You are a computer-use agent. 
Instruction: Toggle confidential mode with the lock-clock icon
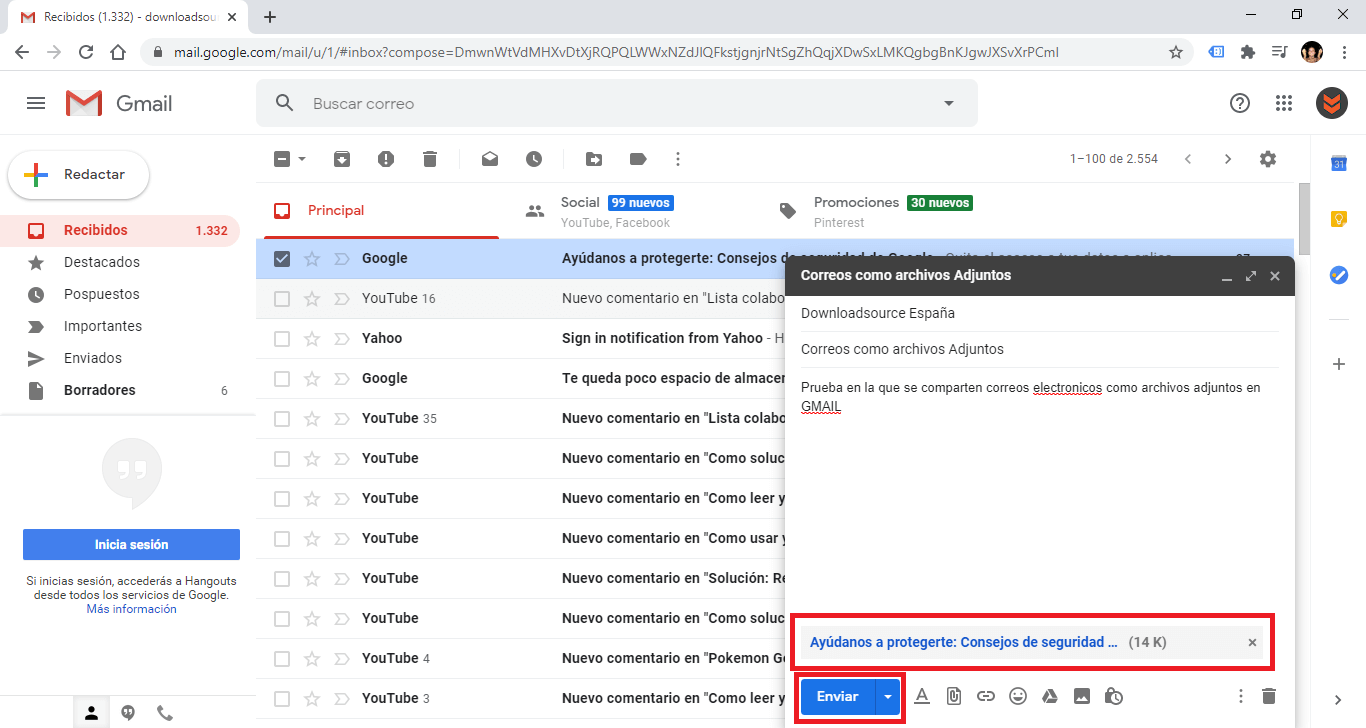(1114, 696)
